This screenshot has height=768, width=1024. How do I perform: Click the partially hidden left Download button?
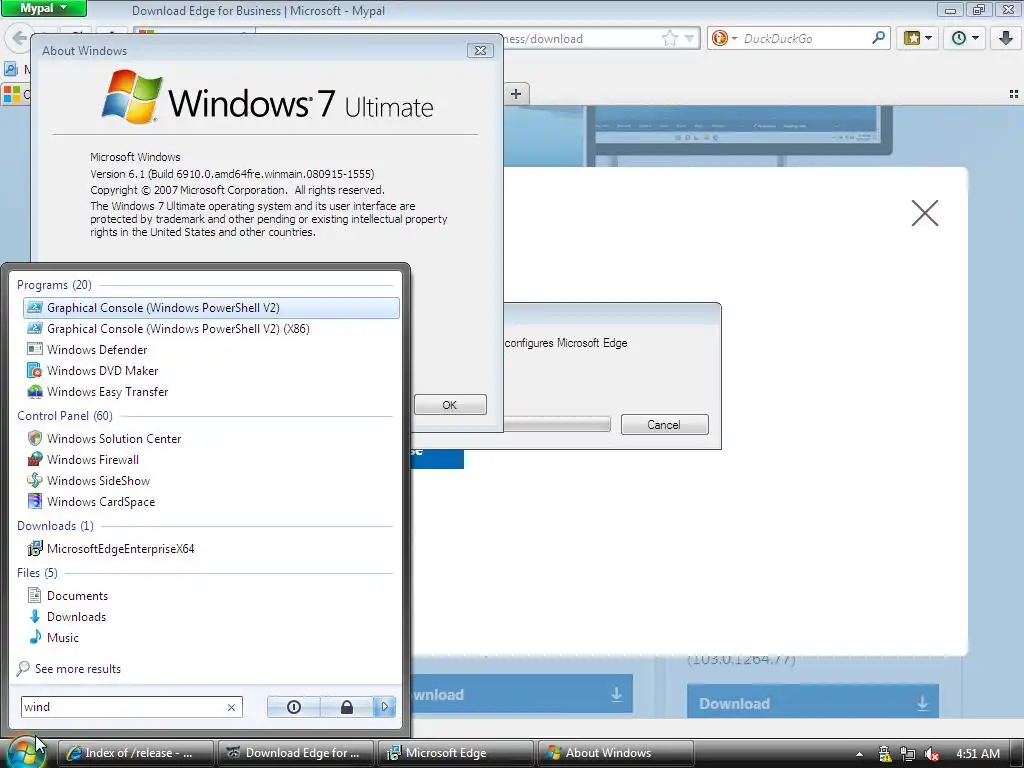[x=522, y=694]
